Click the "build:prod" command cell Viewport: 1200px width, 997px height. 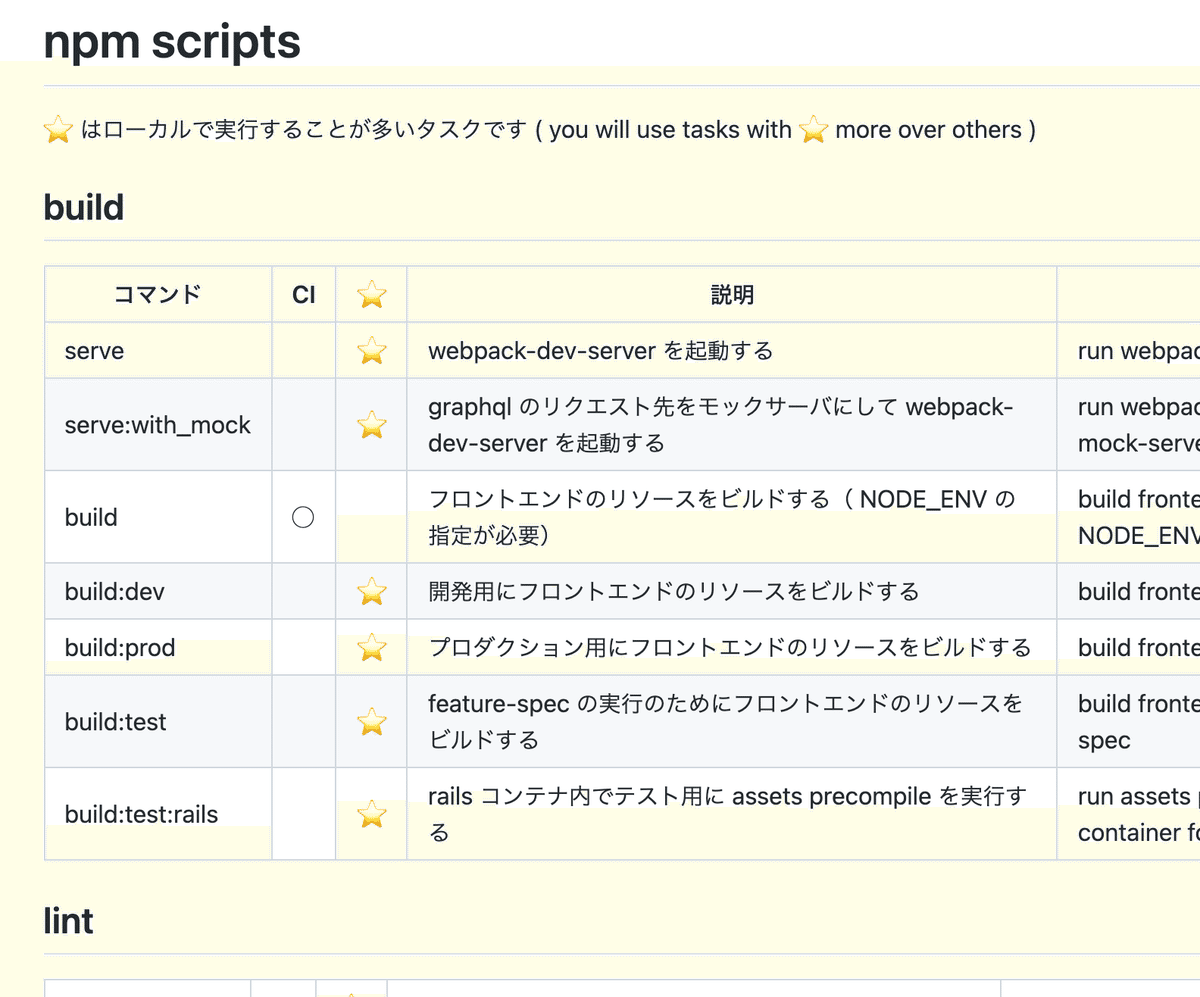158,647
